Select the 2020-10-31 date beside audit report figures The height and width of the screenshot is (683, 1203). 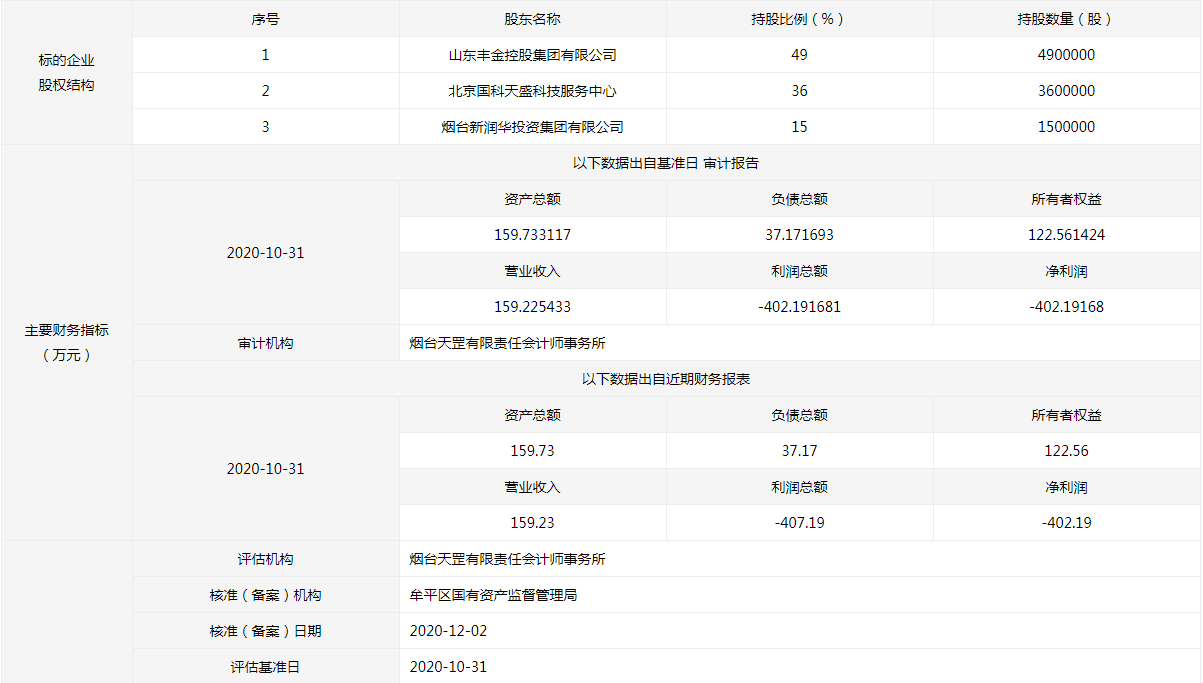[265, 253]
